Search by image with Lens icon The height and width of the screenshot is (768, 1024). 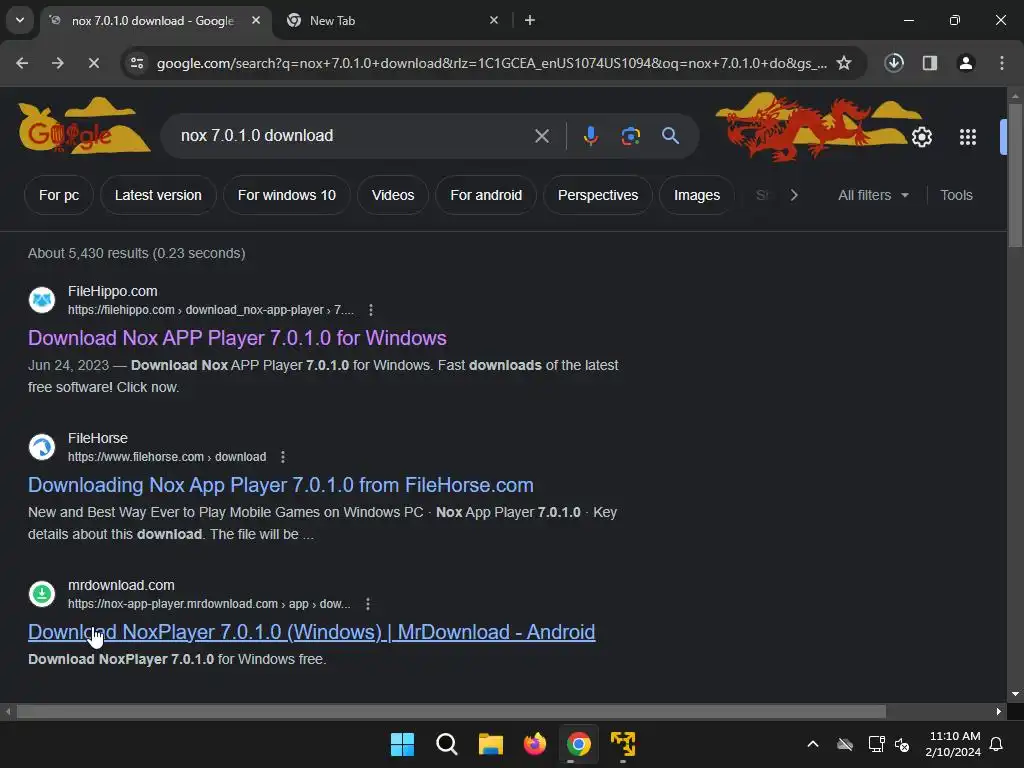pos(630,136)
